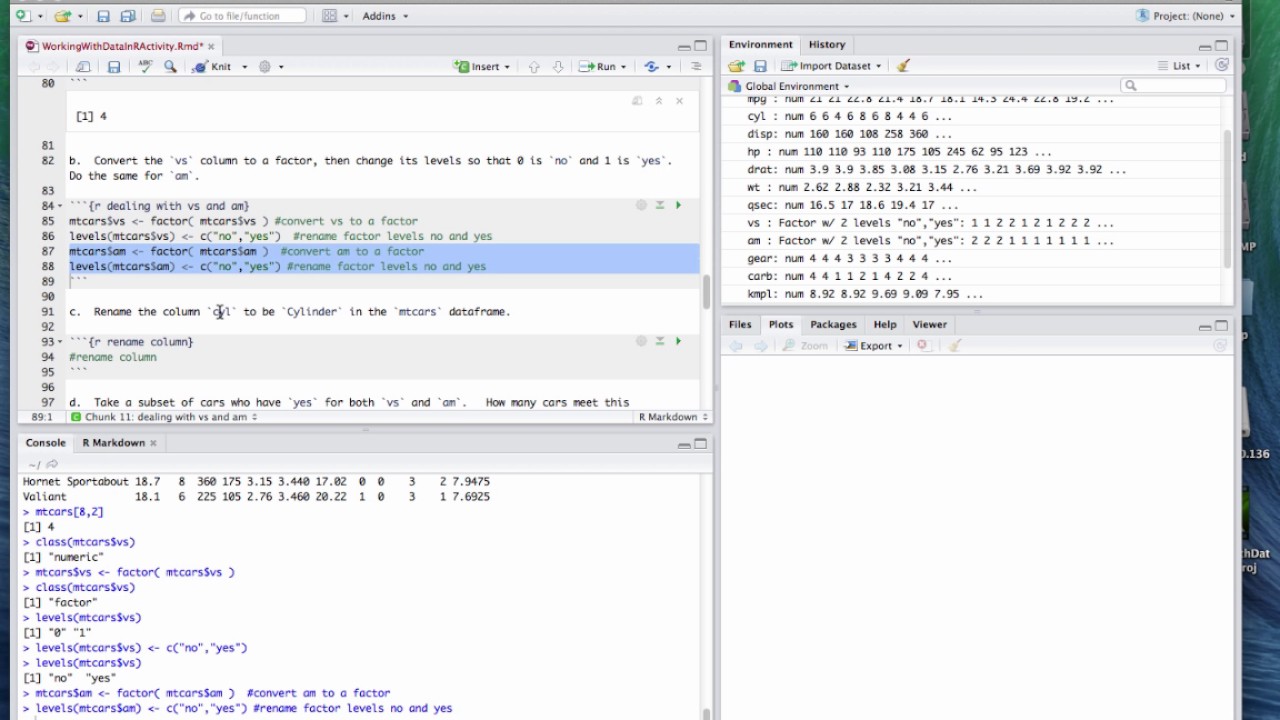Click the Export button in Plots pane
Image resolution: width=1280 pixels, height=720 pixels.
pyautogui.click(x=874, y=346)
